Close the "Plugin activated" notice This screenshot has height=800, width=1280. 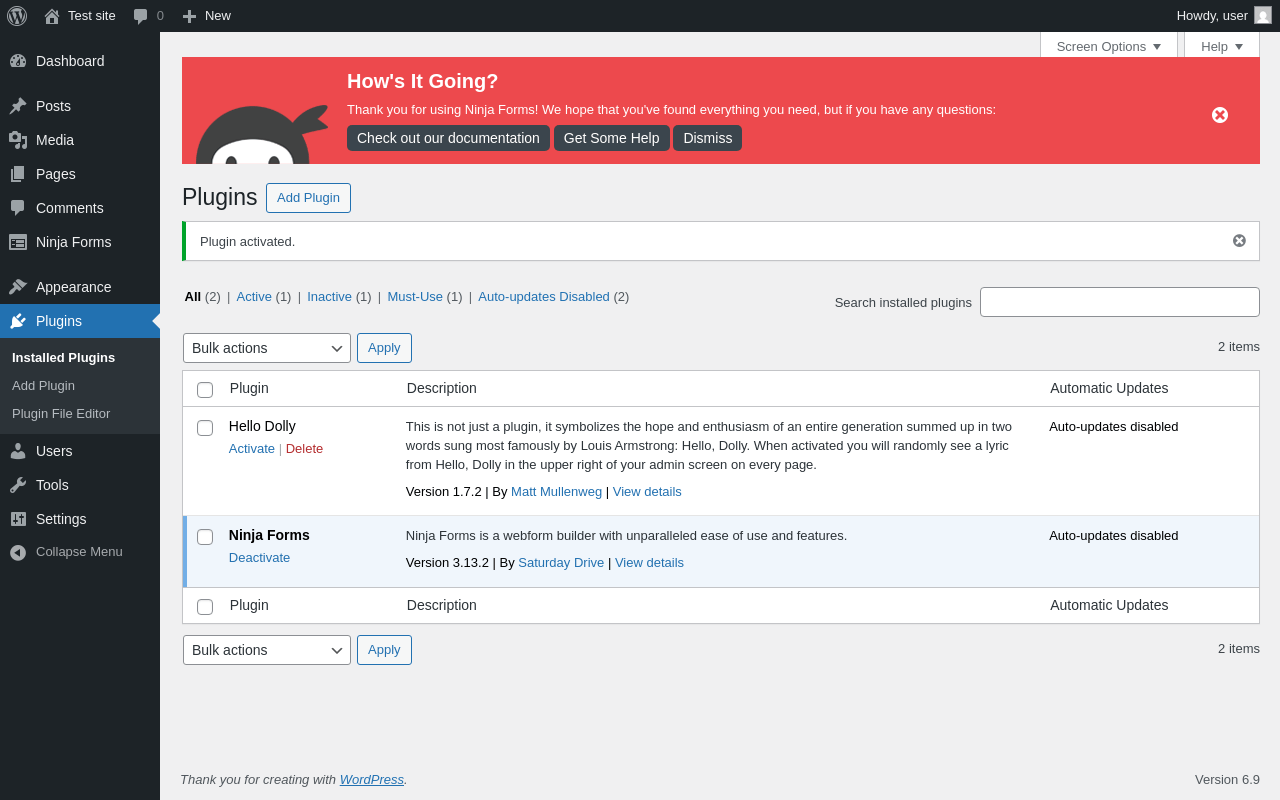1239,241
